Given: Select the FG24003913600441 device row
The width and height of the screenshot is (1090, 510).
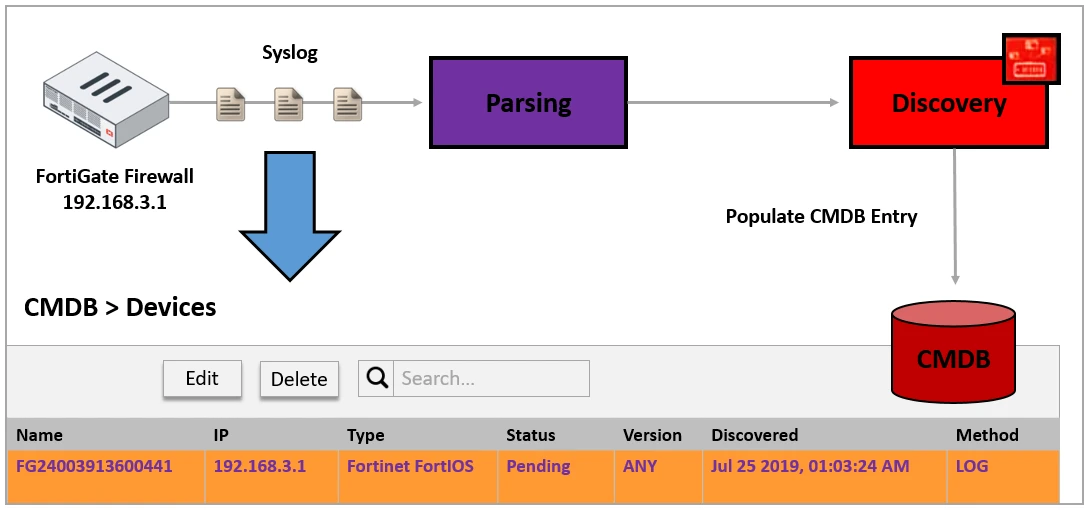Looking at the screenshot, I should (x=88, y=466).
